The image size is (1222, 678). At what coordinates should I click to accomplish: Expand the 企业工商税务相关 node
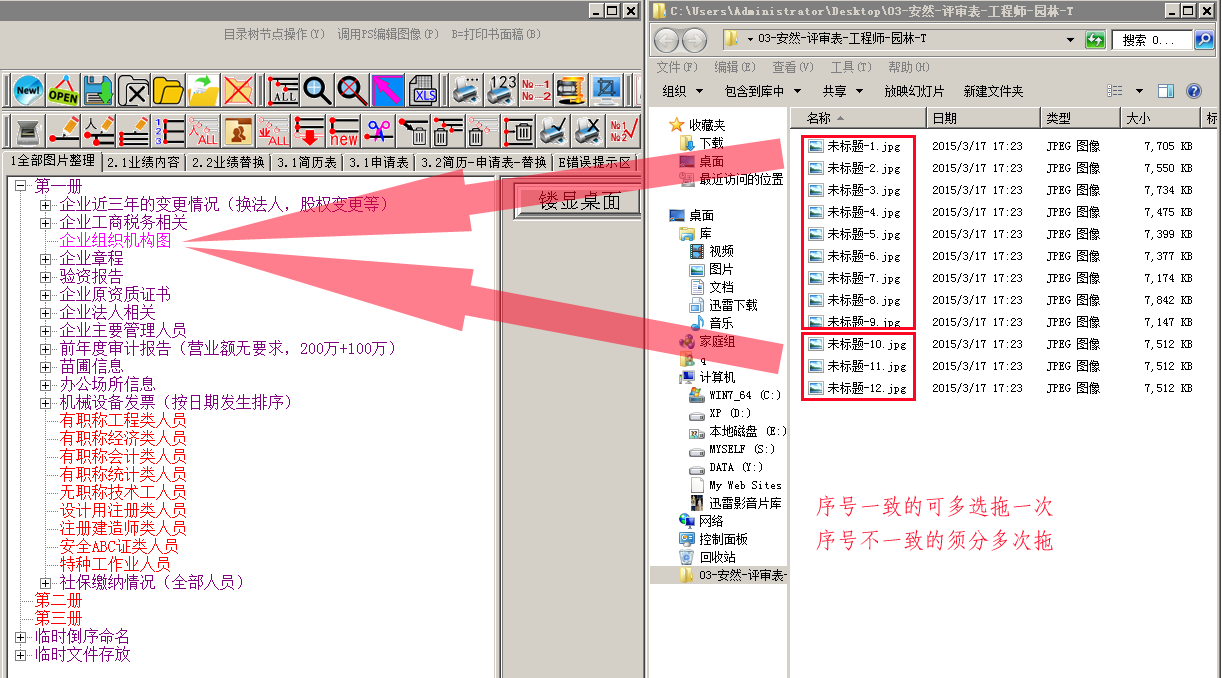click(46, 222)
